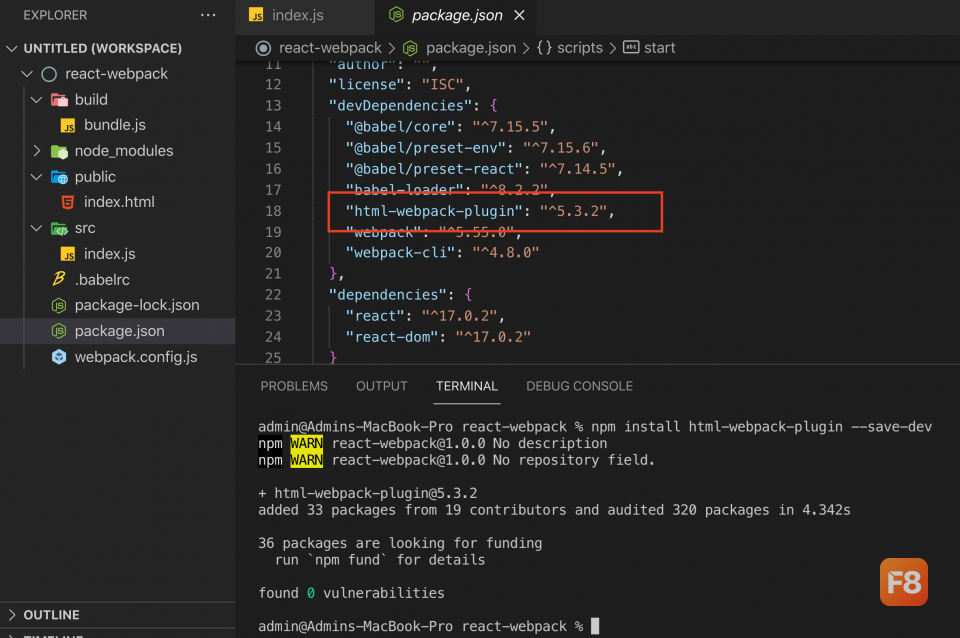Viewport: 960px width, 638px height.
Task: Click the F8 logo badge
Action: pos(904,582)
